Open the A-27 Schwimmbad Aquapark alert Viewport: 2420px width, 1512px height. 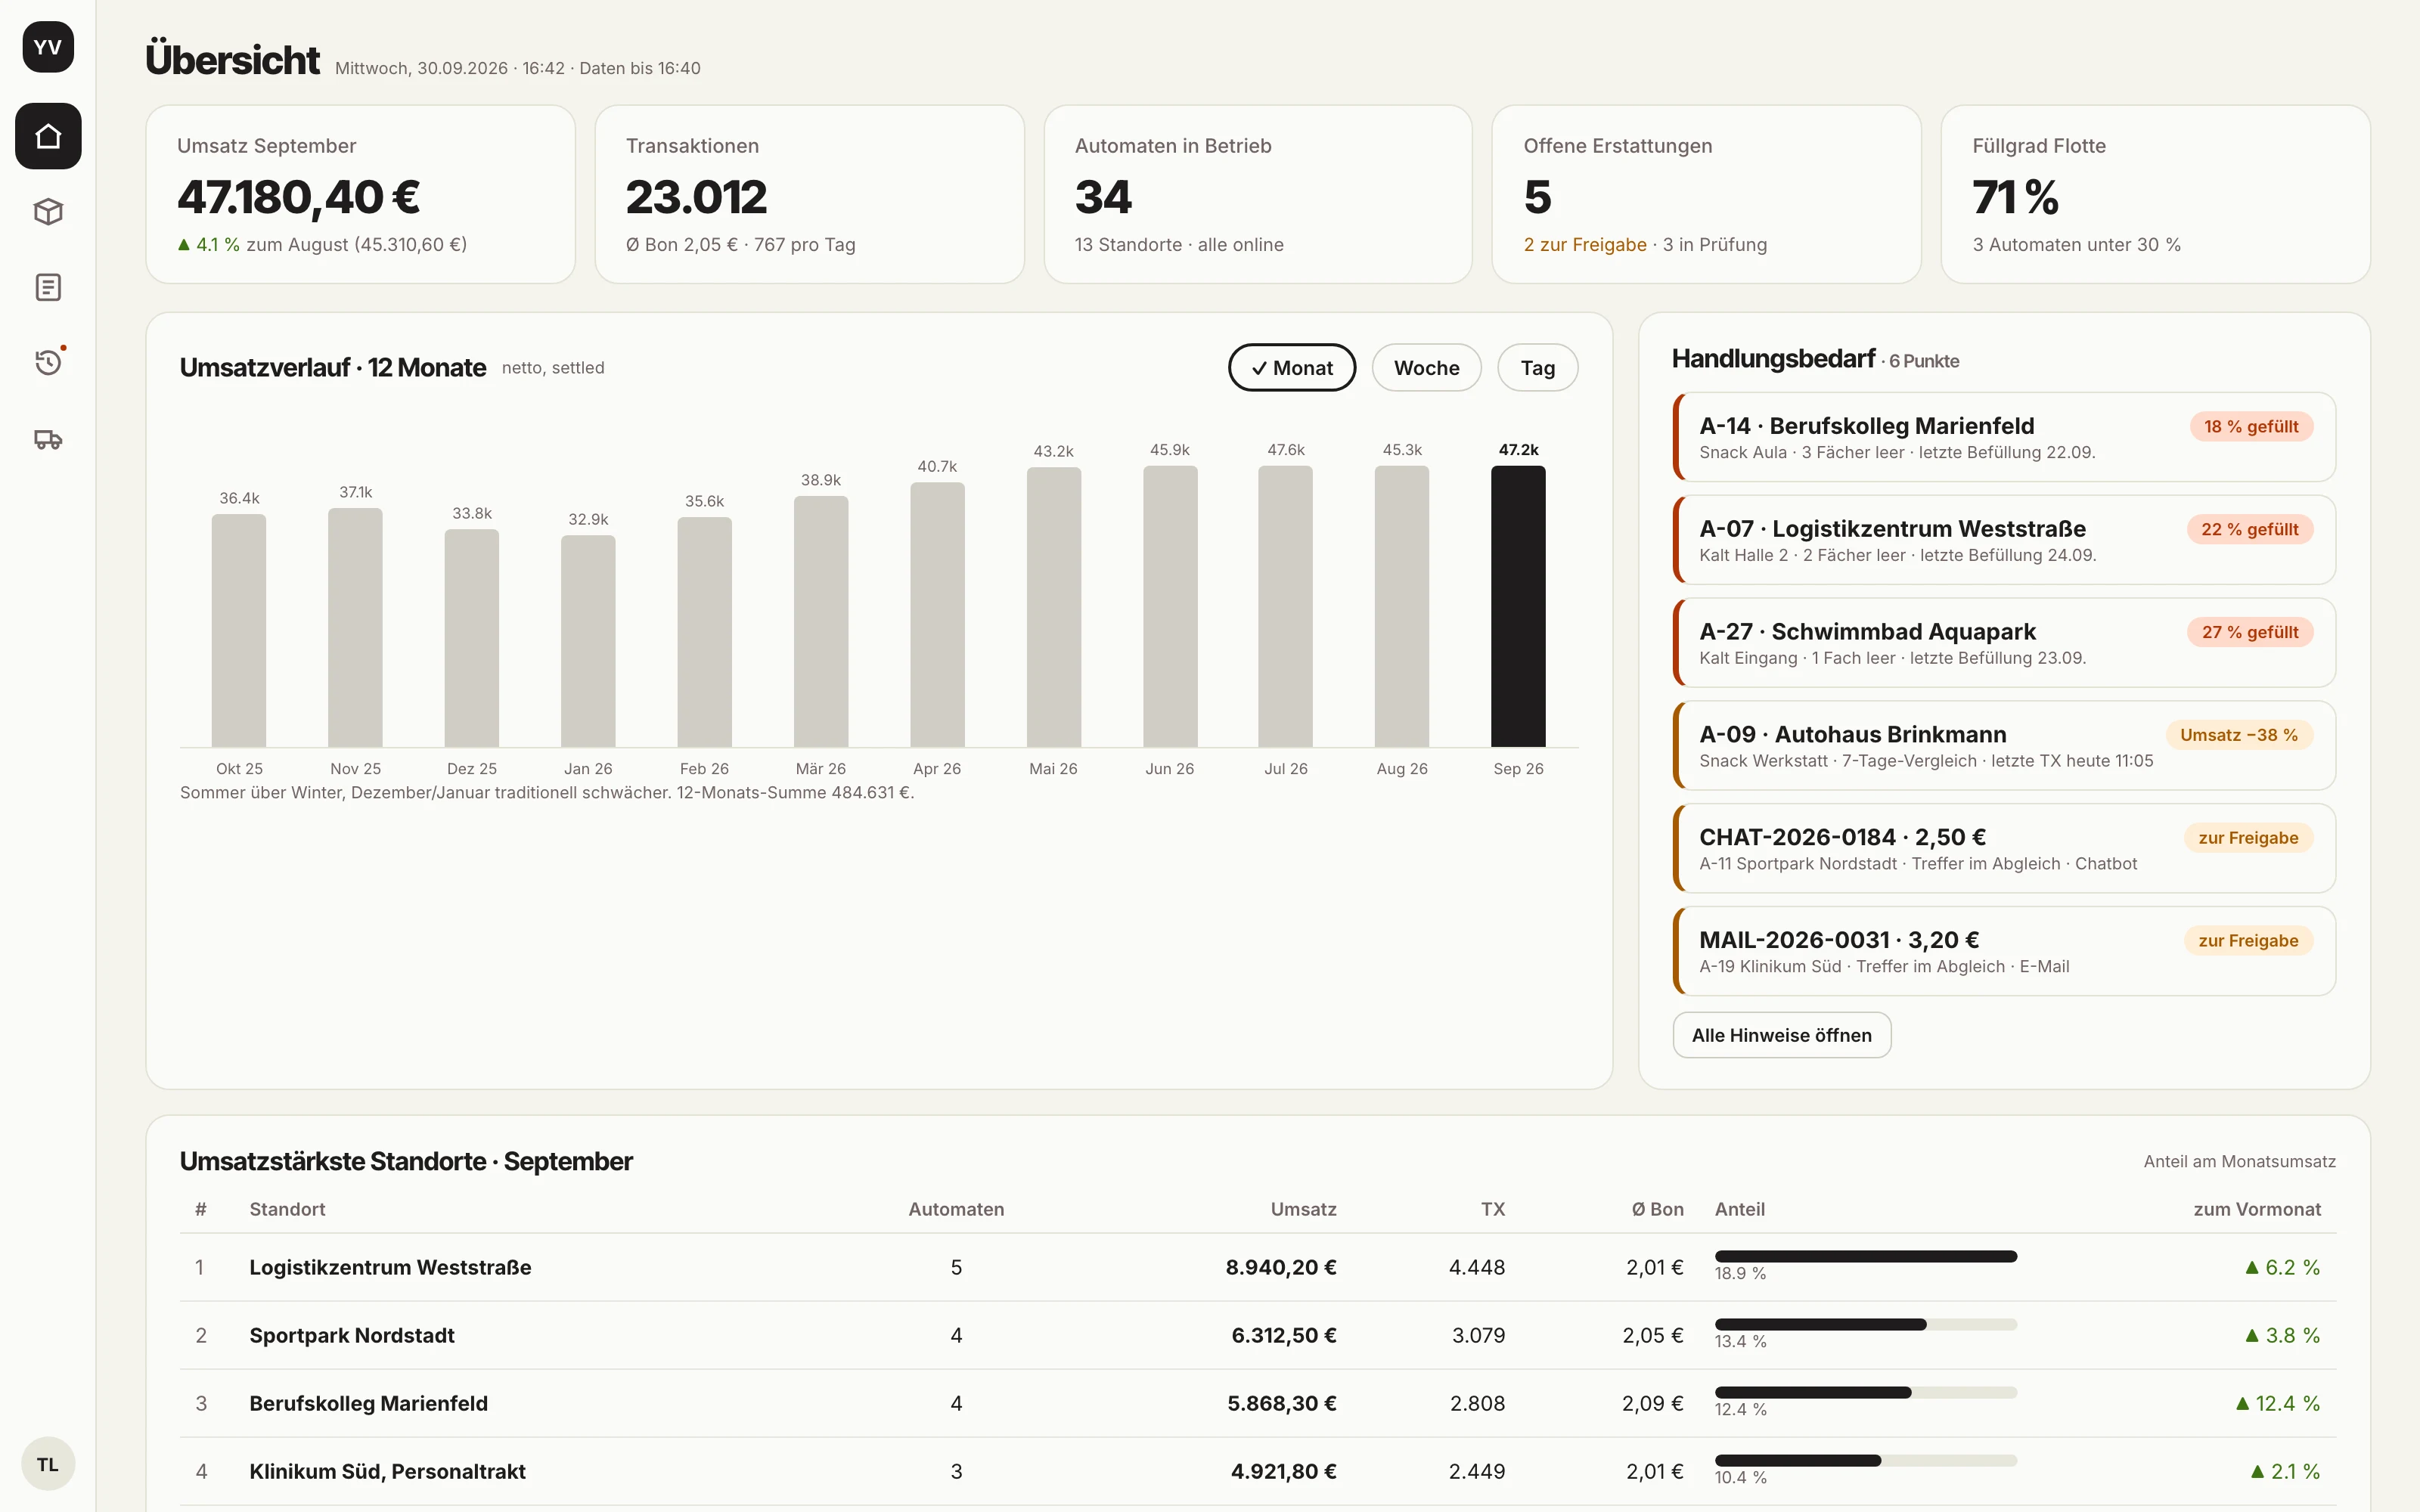pyautogui.click(x=2004, y=643)
